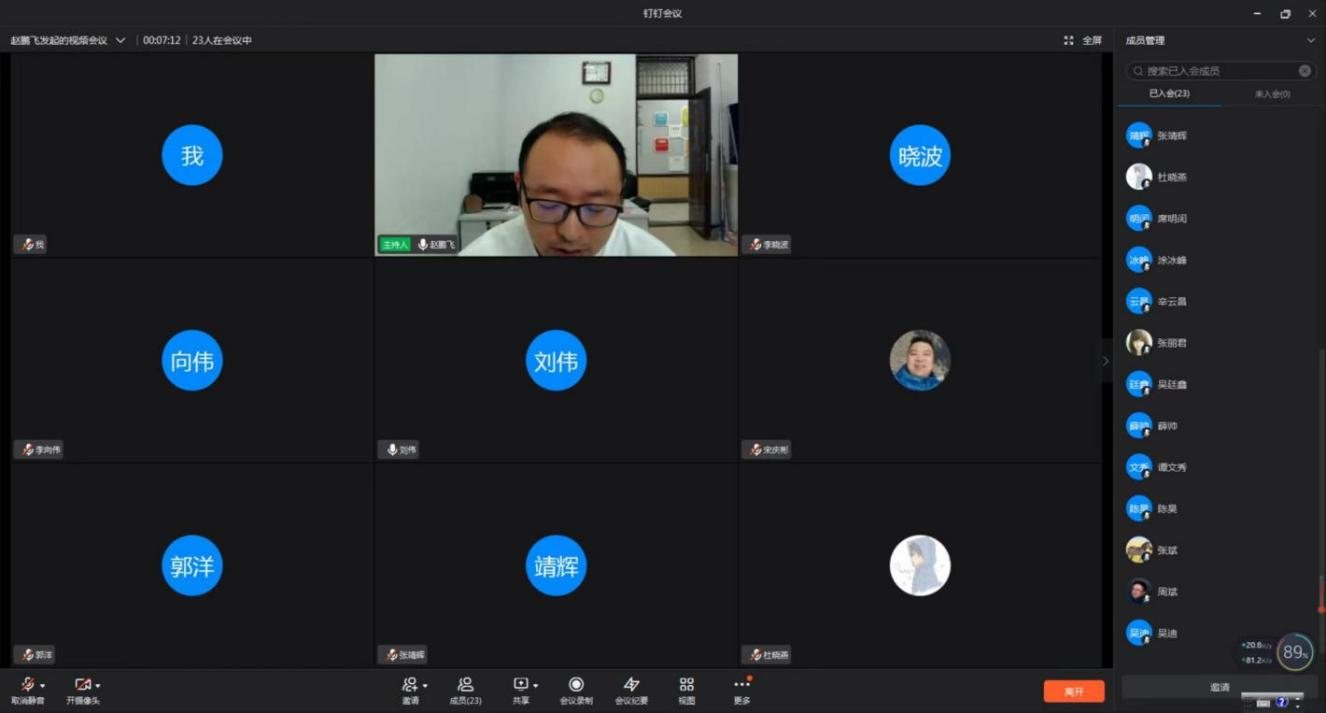Image resolution: width=1326 pixels, height=713 pixels.
Task: Select the 已入会(23) tab
Action: pyautogui.click(x=1169, y=94)
